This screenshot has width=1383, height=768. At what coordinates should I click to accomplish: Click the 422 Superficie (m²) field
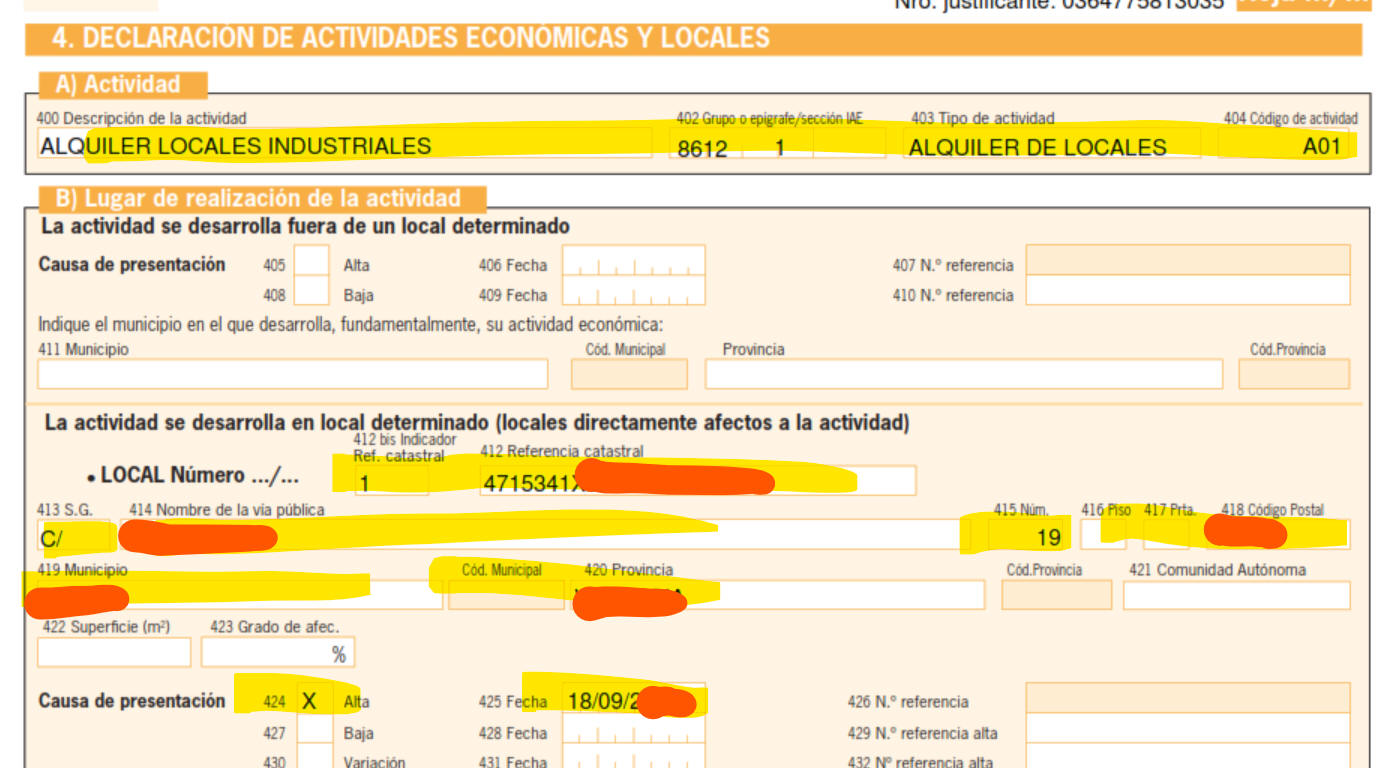pos(114,652)
